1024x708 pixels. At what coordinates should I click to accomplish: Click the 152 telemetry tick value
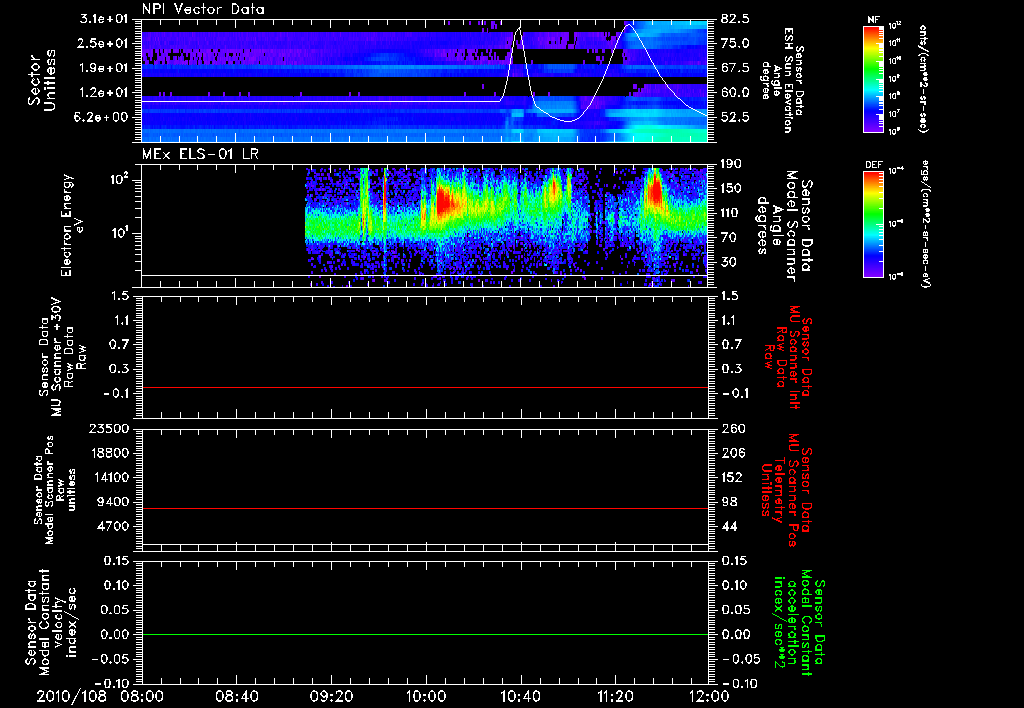coord(731,477)
